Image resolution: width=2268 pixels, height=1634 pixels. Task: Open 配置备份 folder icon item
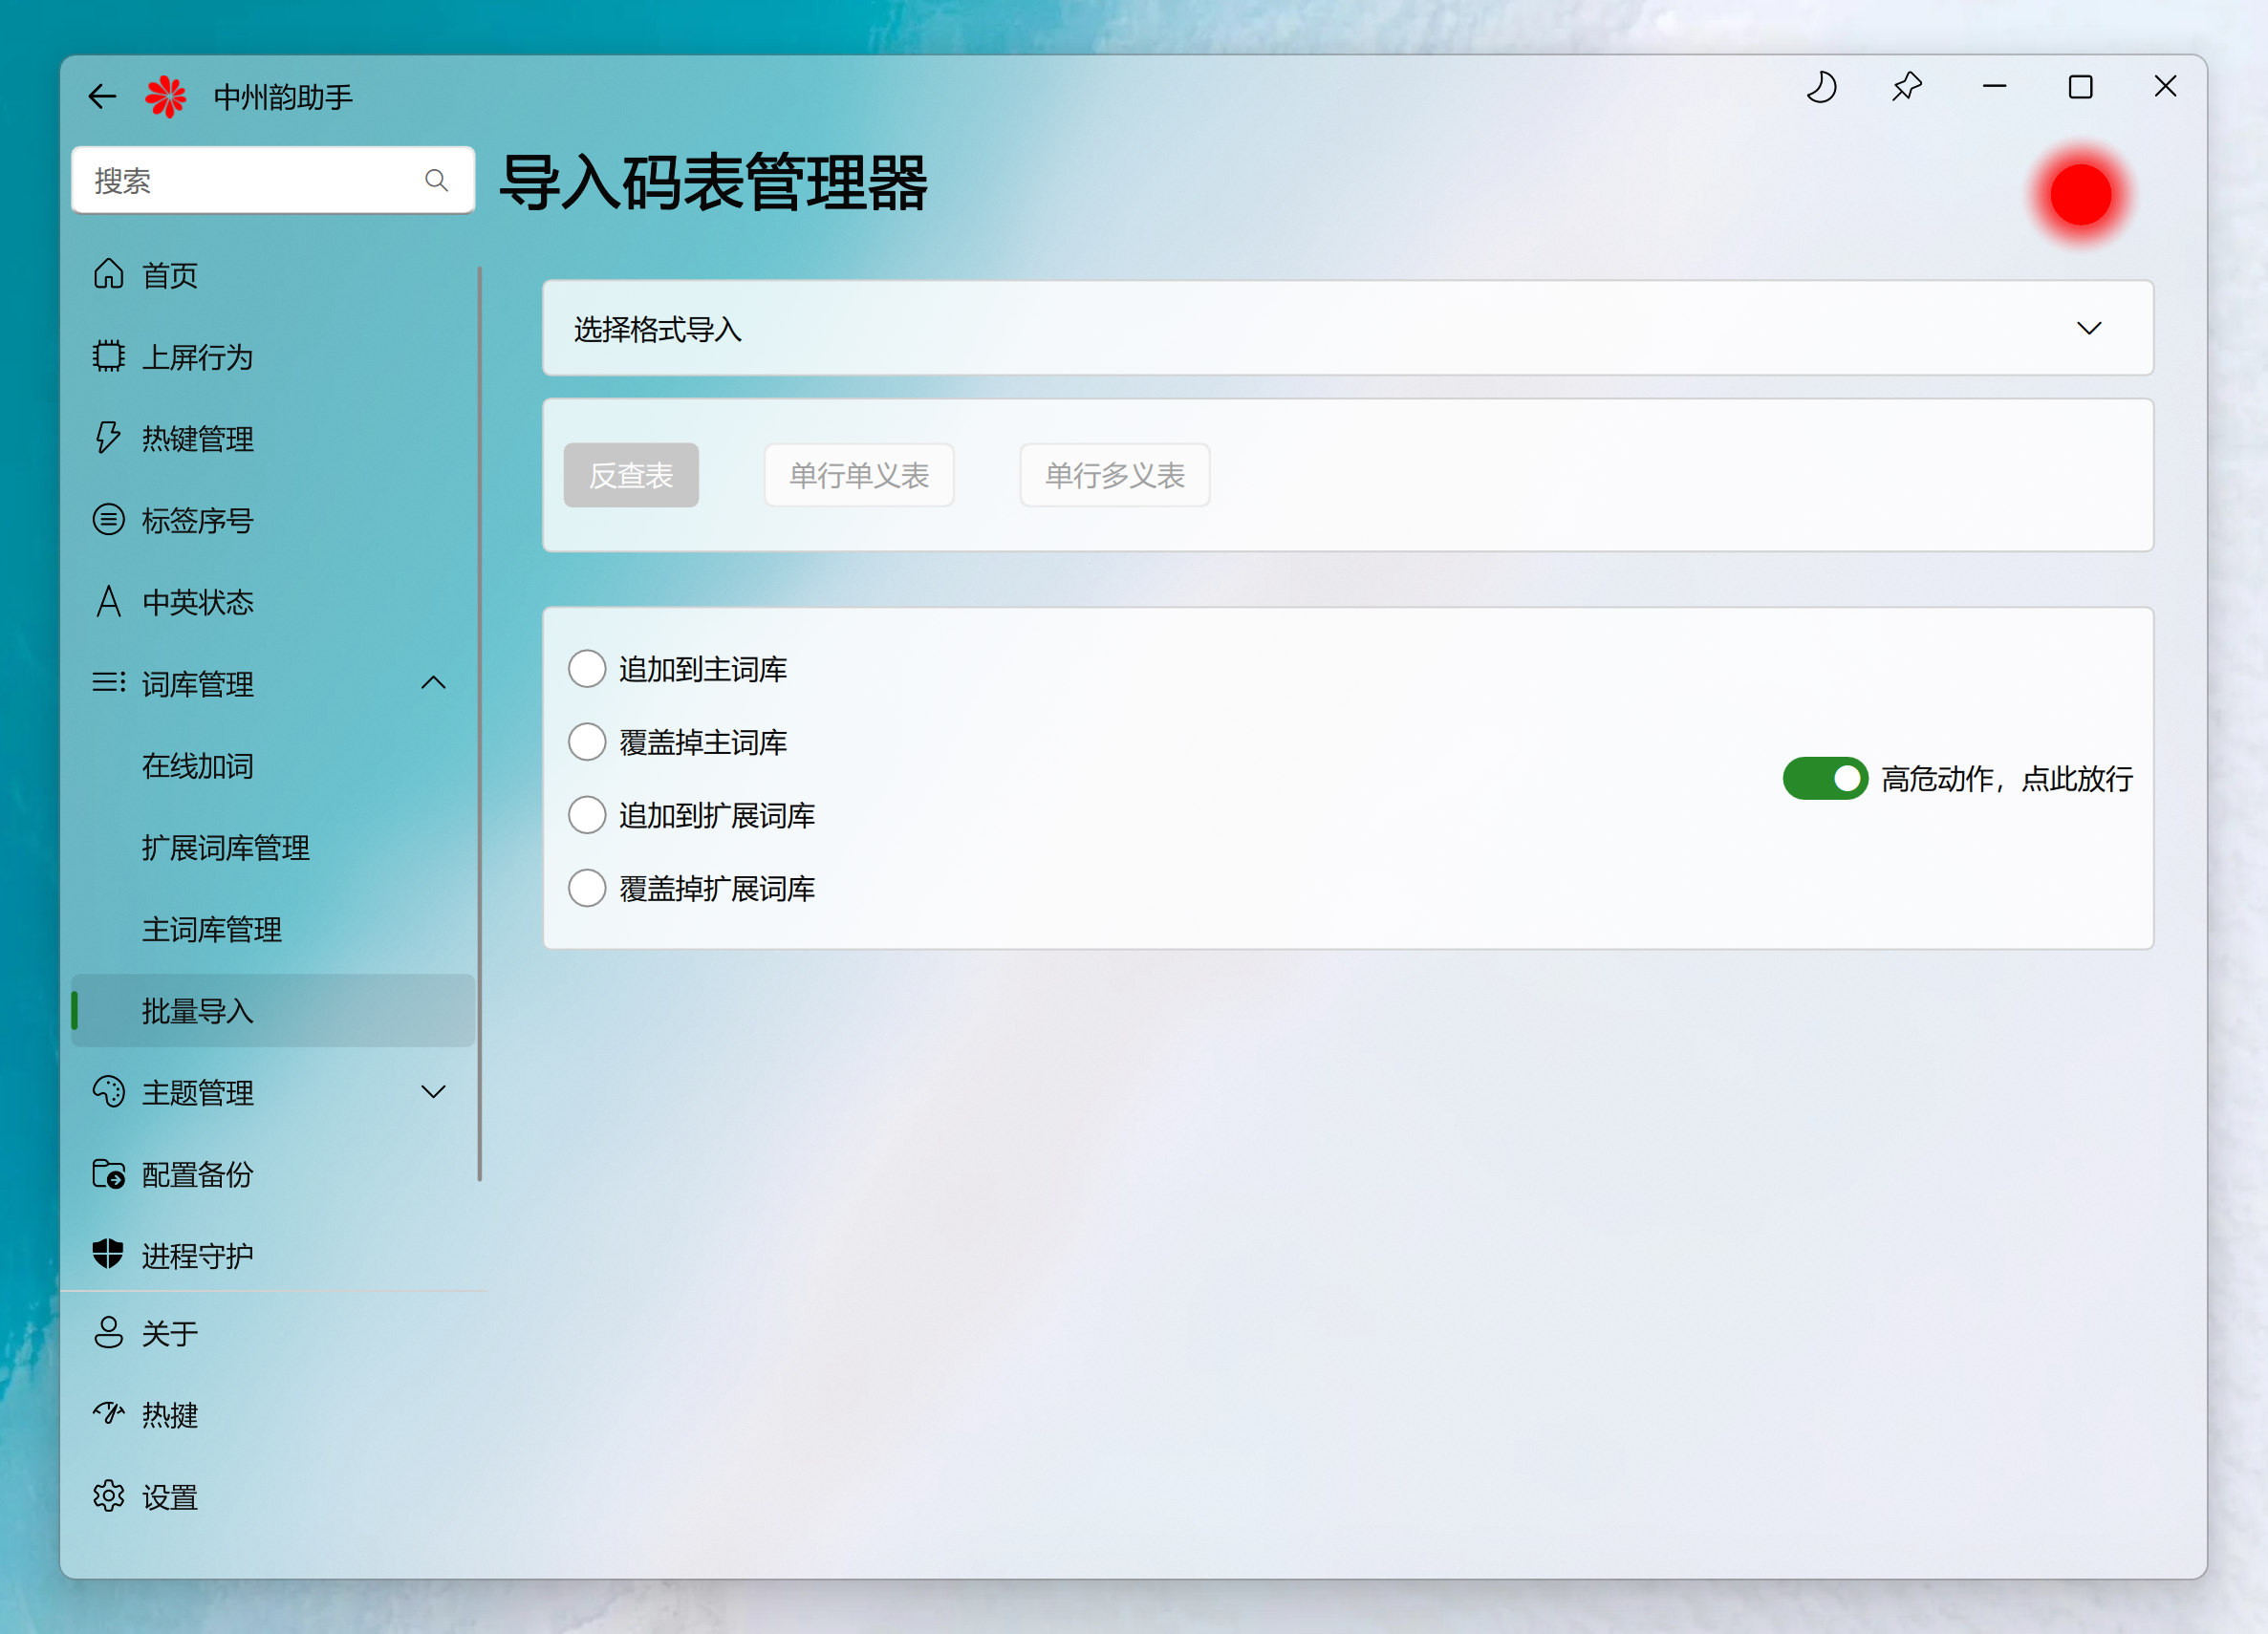pos(109,1174)
